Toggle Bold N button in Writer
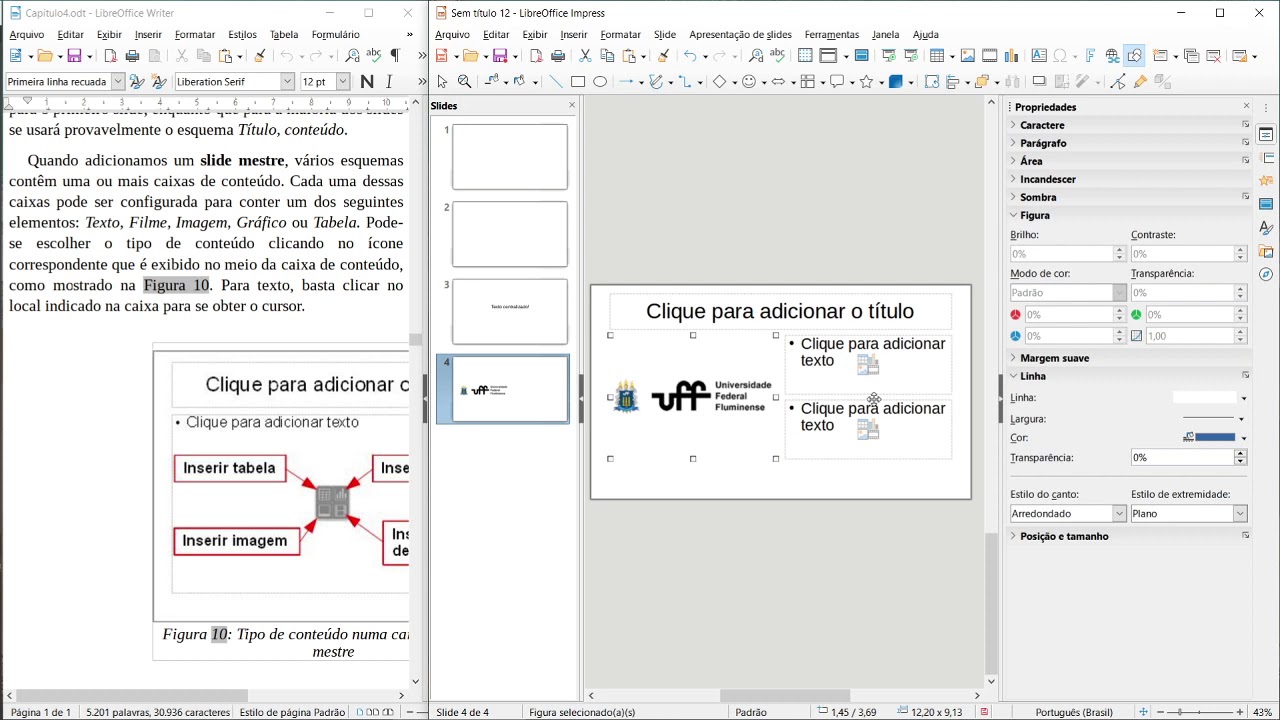The height and width of the screenshot is (720, 1280). pos(367,82)
